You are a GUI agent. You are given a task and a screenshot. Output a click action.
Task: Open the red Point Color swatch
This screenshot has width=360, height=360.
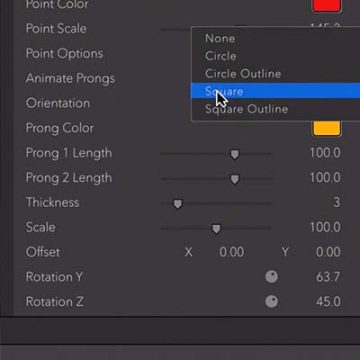[x=327, y=5]
